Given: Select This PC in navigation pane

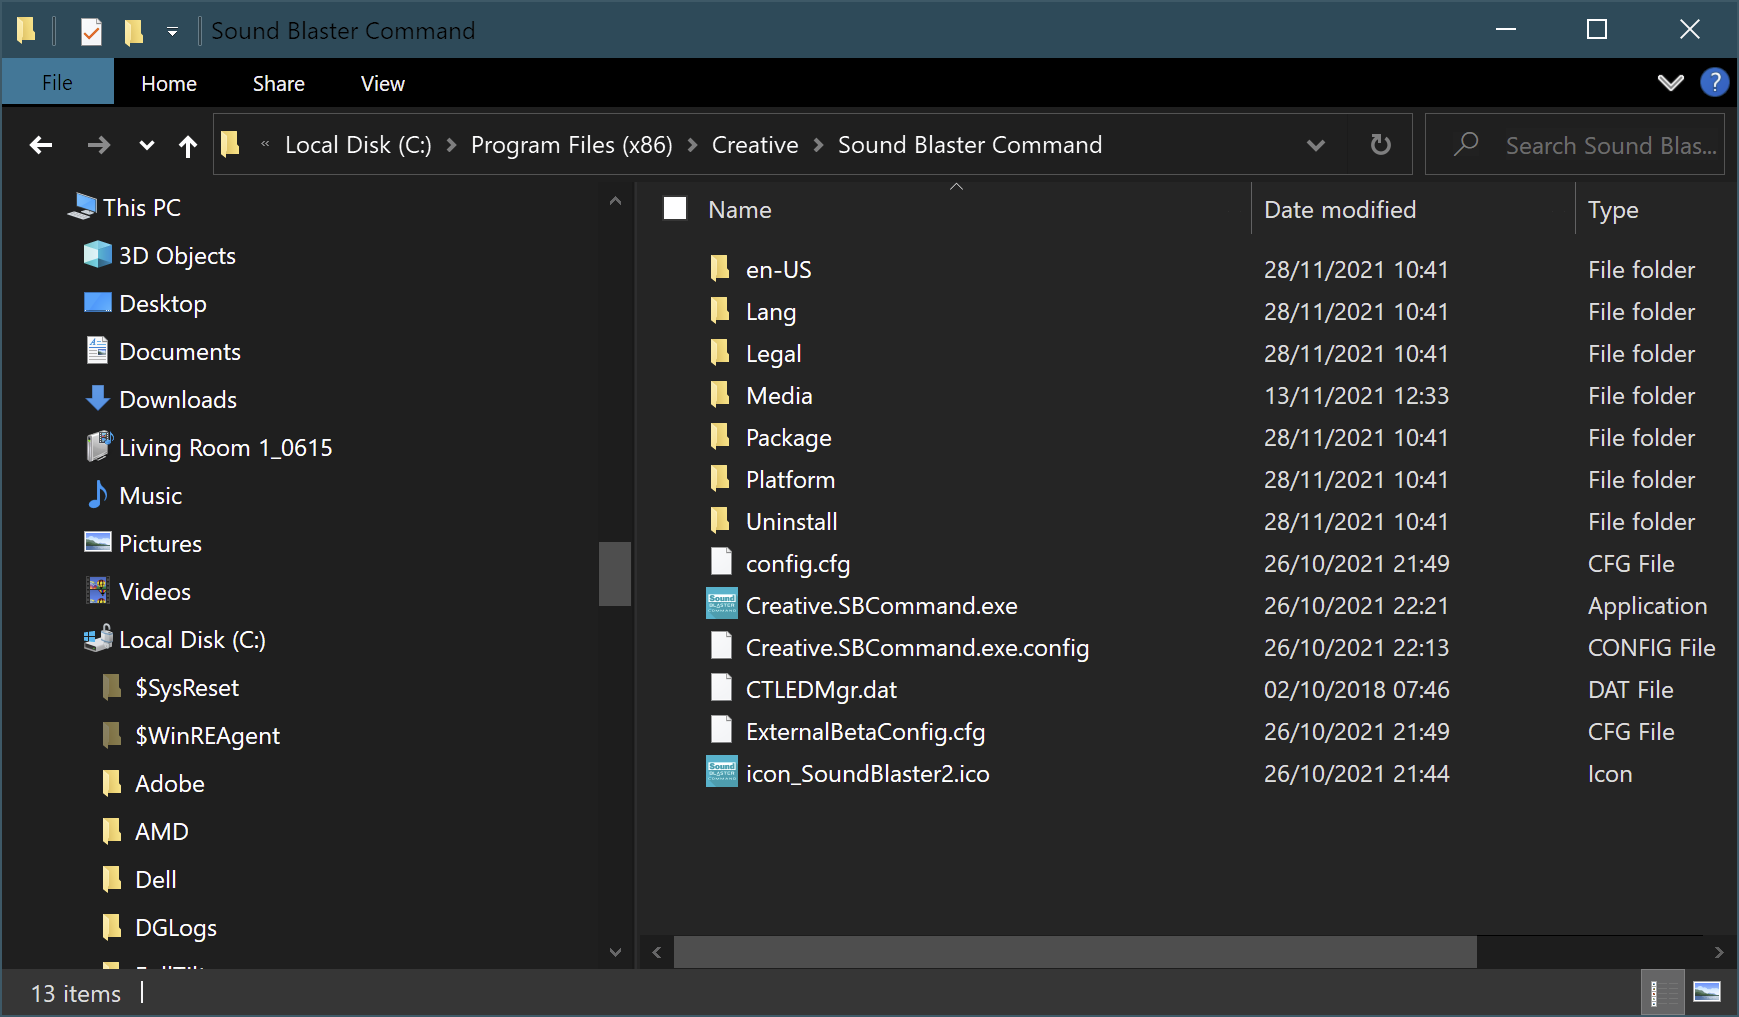Looking at the screenshot, I should click(x=141, y=208).
